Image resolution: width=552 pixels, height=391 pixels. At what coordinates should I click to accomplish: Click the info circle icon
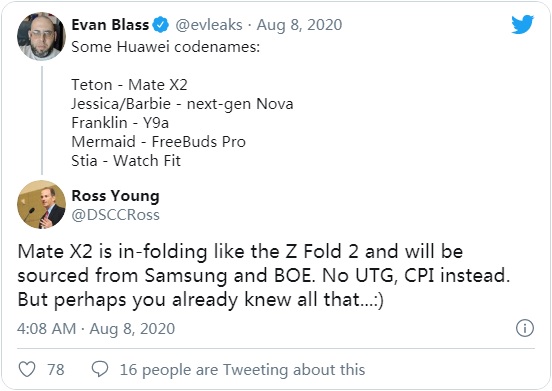tap(525, 328)
